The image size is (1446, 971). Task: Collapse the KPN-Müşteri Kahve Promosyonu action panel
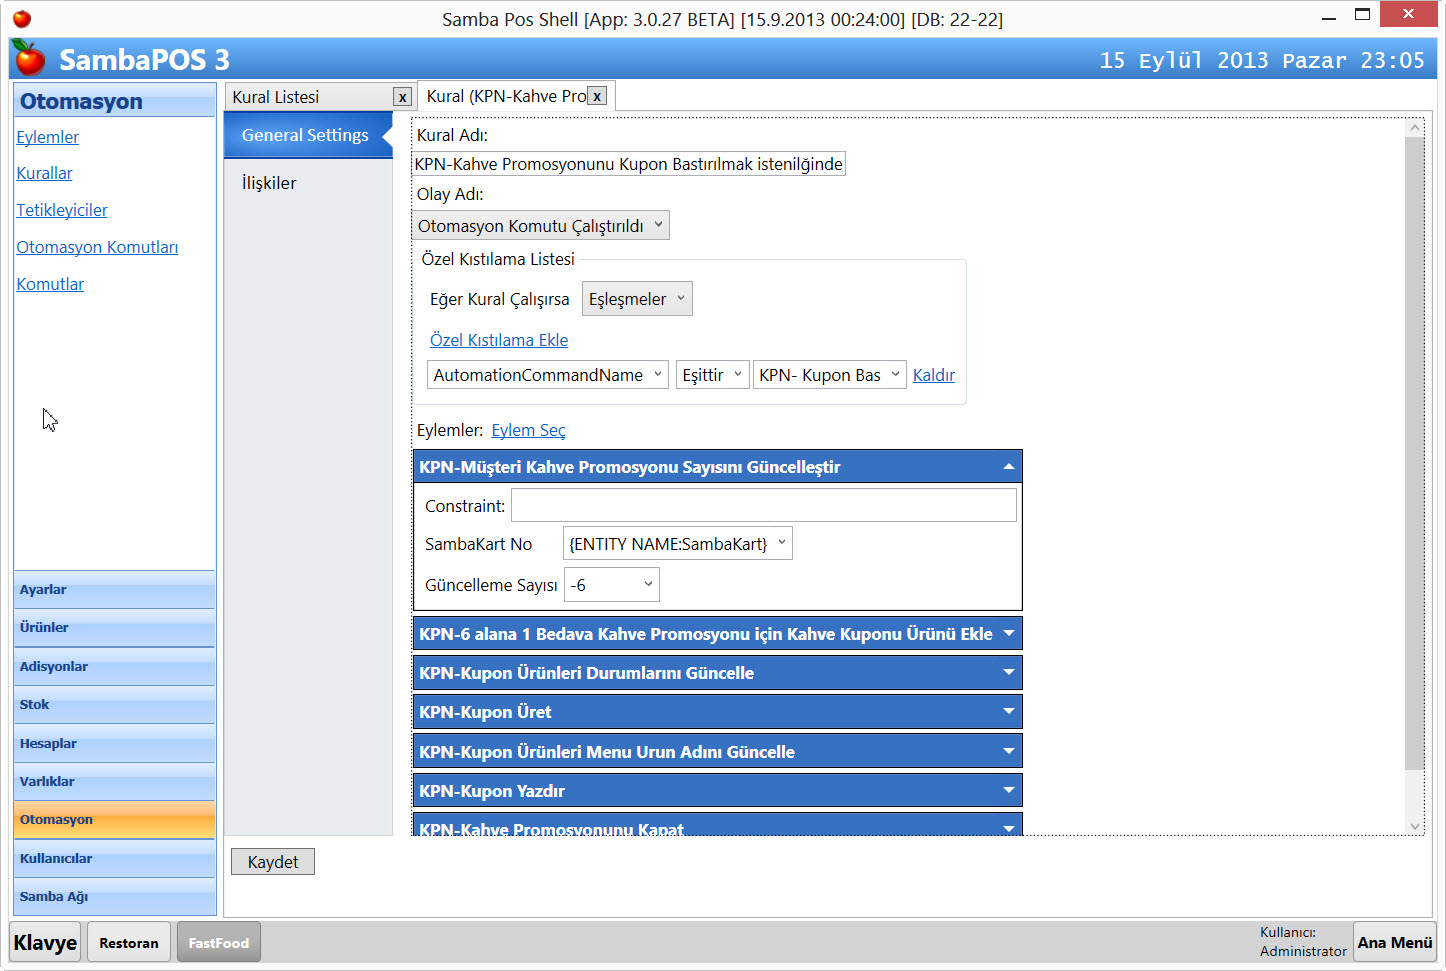pyautogui.click(x=1008, y=467)
